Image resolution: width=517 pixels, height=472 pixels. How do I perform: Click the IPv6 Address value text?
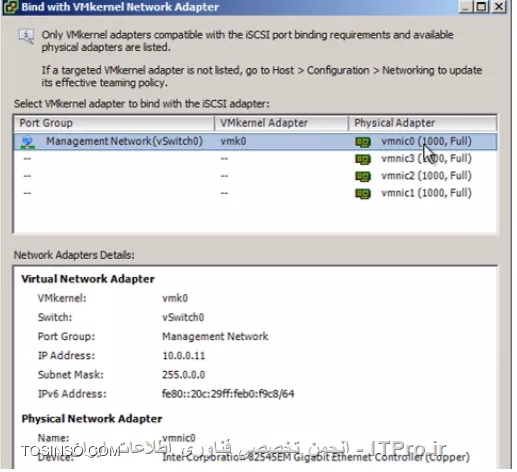coord(228,394)
